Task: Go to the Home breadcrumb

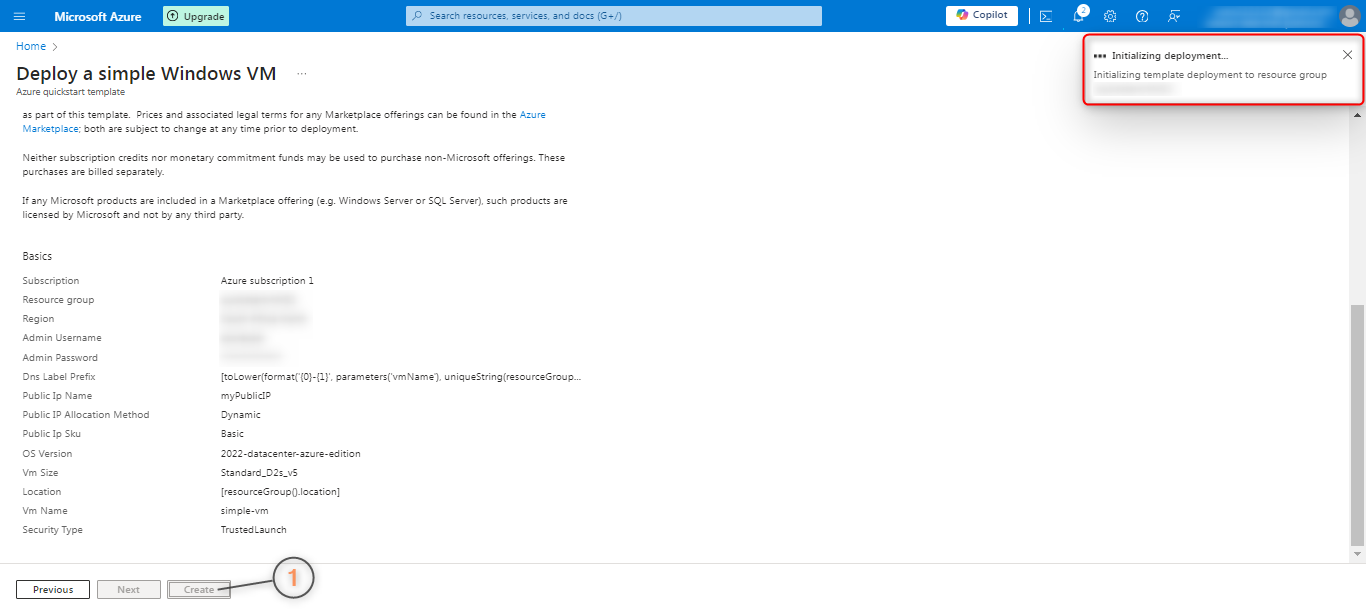Action: tap(31, 46)
